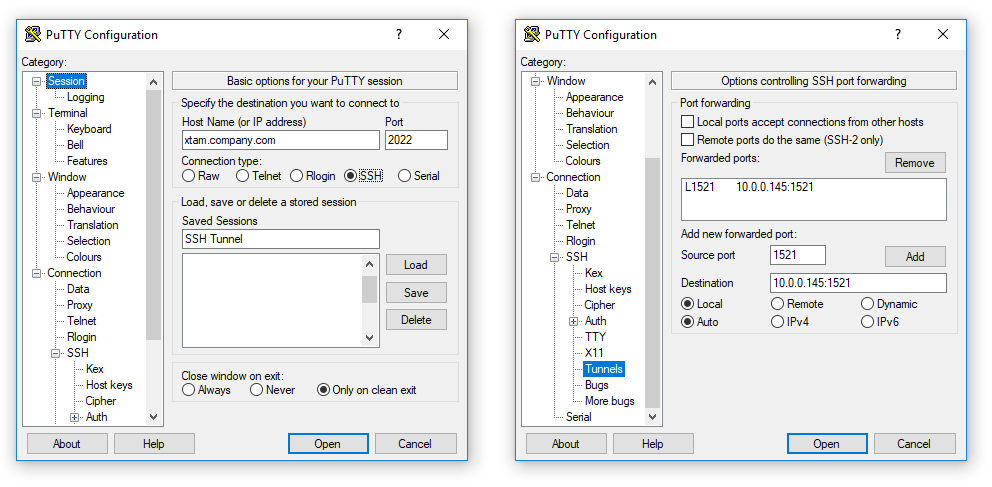Viewport: 992px width, 487px height.
Task: Select the Dynamic port forwarding radio button
Action: click(x=867, y=304)
